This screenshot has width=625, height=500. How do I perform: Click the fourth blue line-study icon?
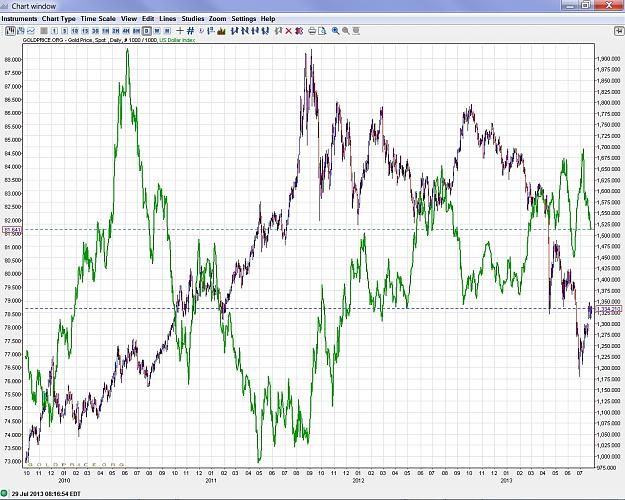pos(265,31)
